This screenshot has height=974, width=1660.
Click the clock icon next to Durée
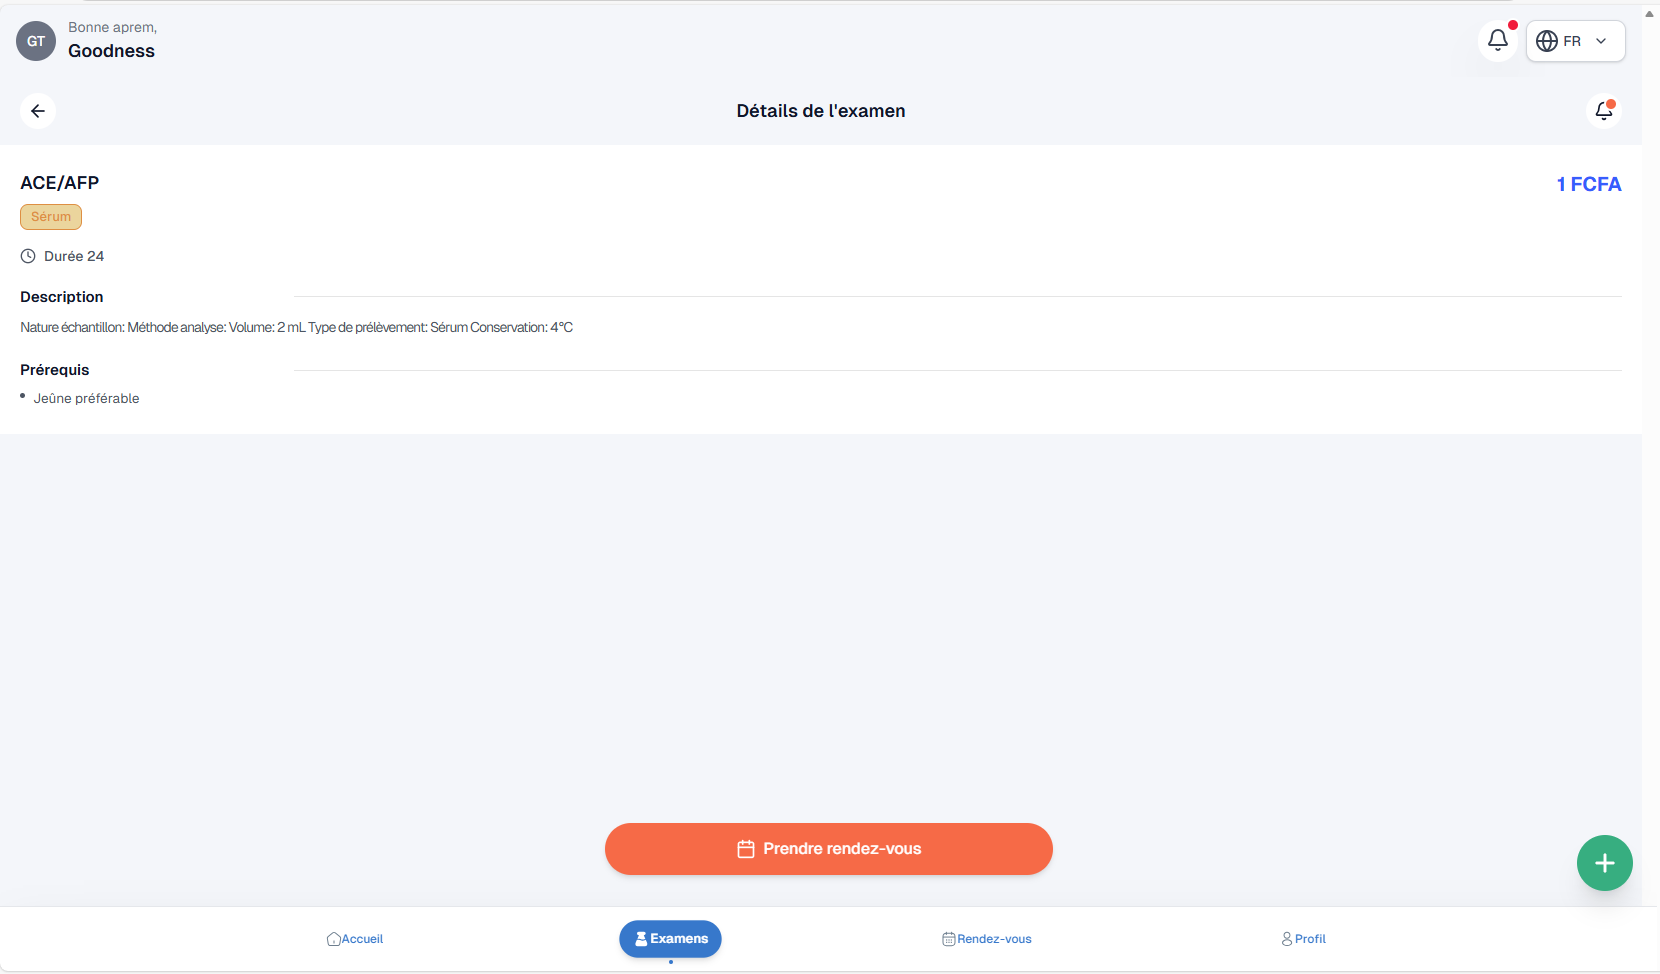[28, 256]
